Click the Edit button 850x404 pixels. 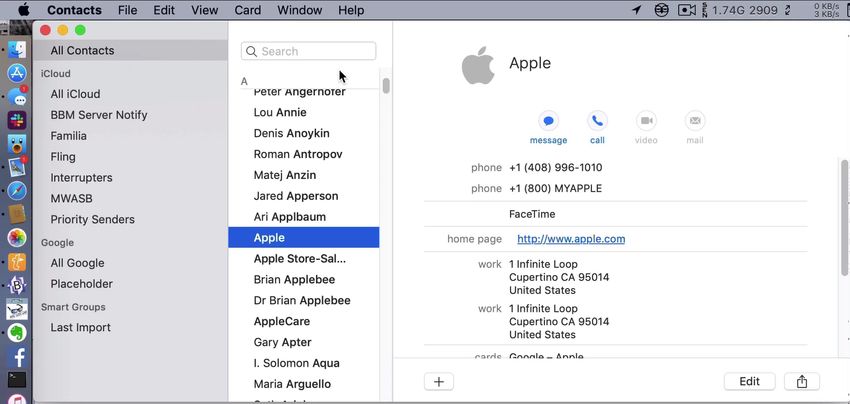pos(750,382)
